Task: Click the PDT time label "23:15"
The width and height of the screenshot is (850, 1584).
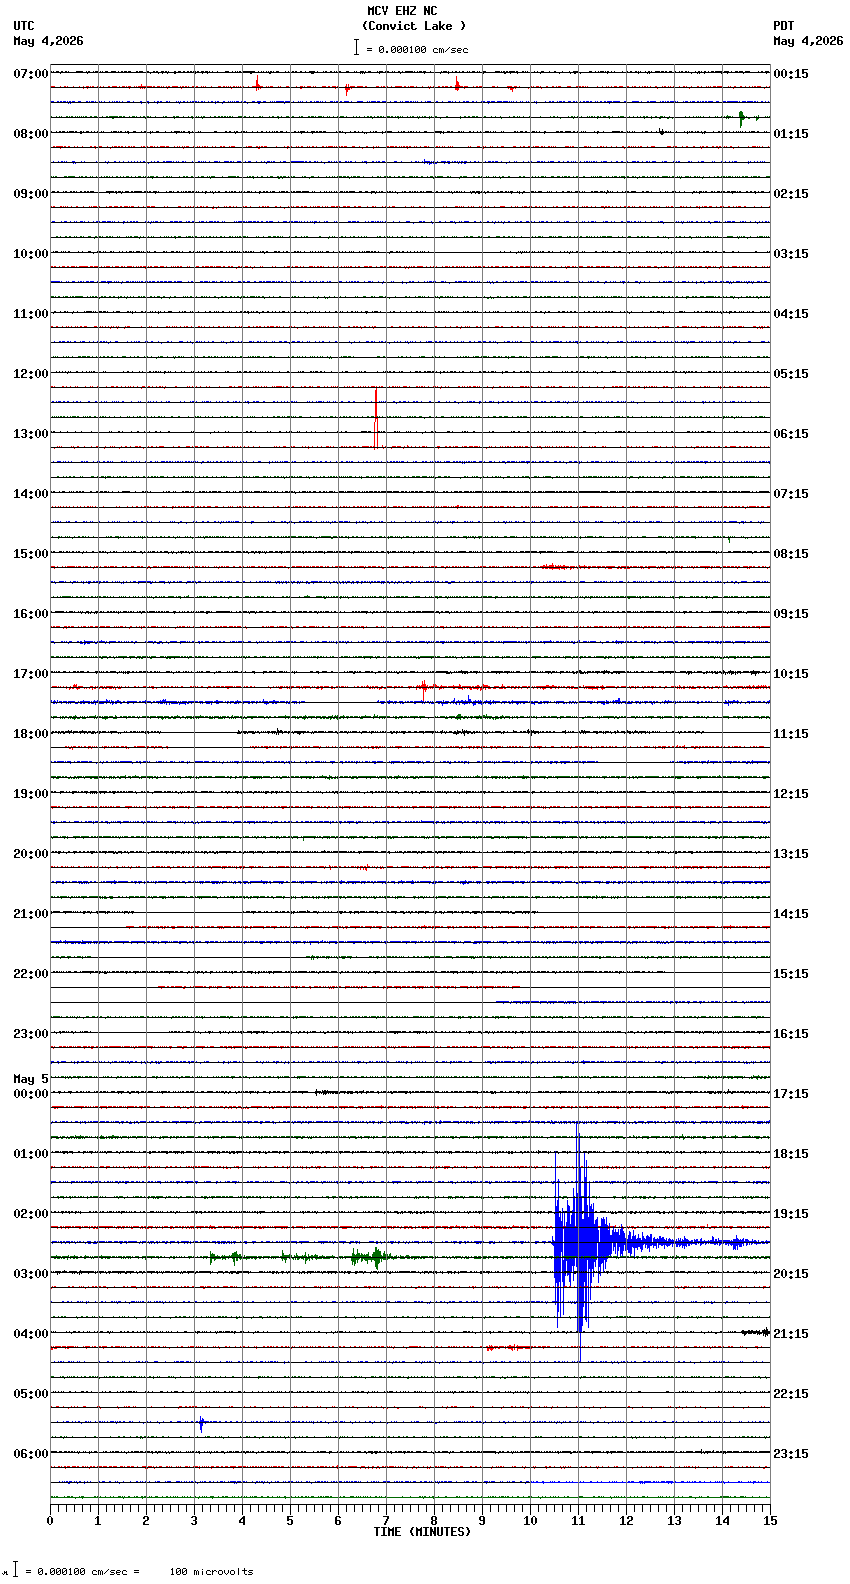Action: click(791, 1454)
